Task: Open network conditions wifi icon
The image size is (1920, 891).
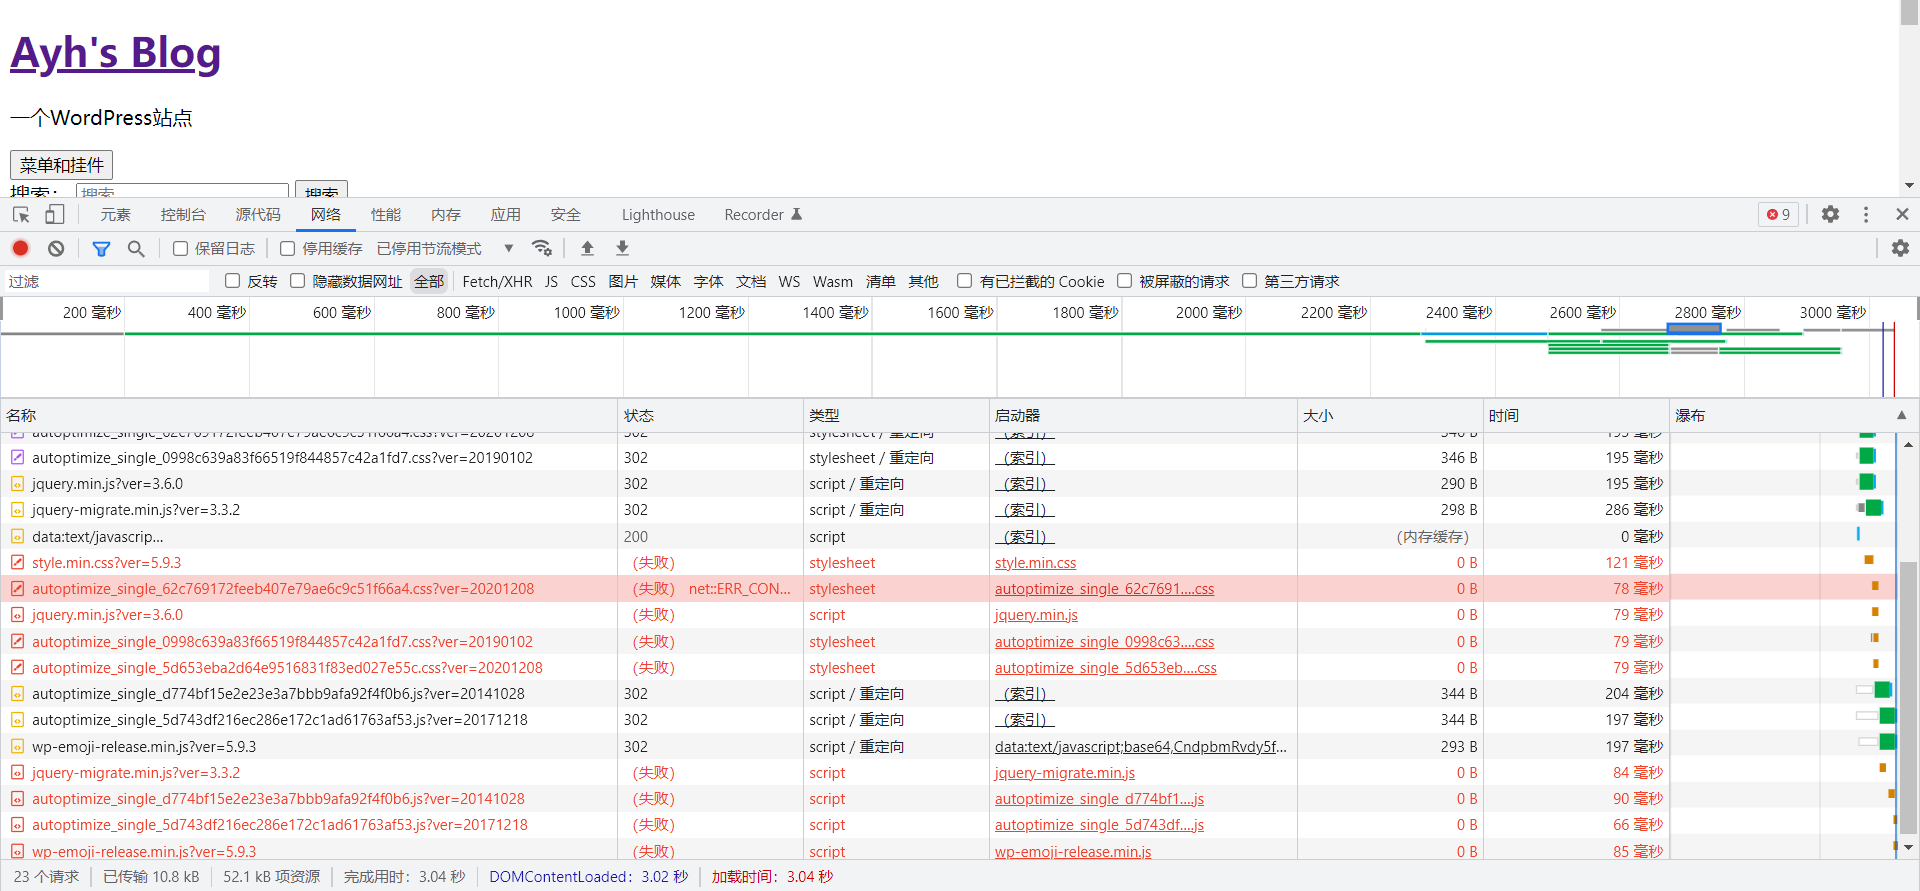Action: (x=542, y=248)
